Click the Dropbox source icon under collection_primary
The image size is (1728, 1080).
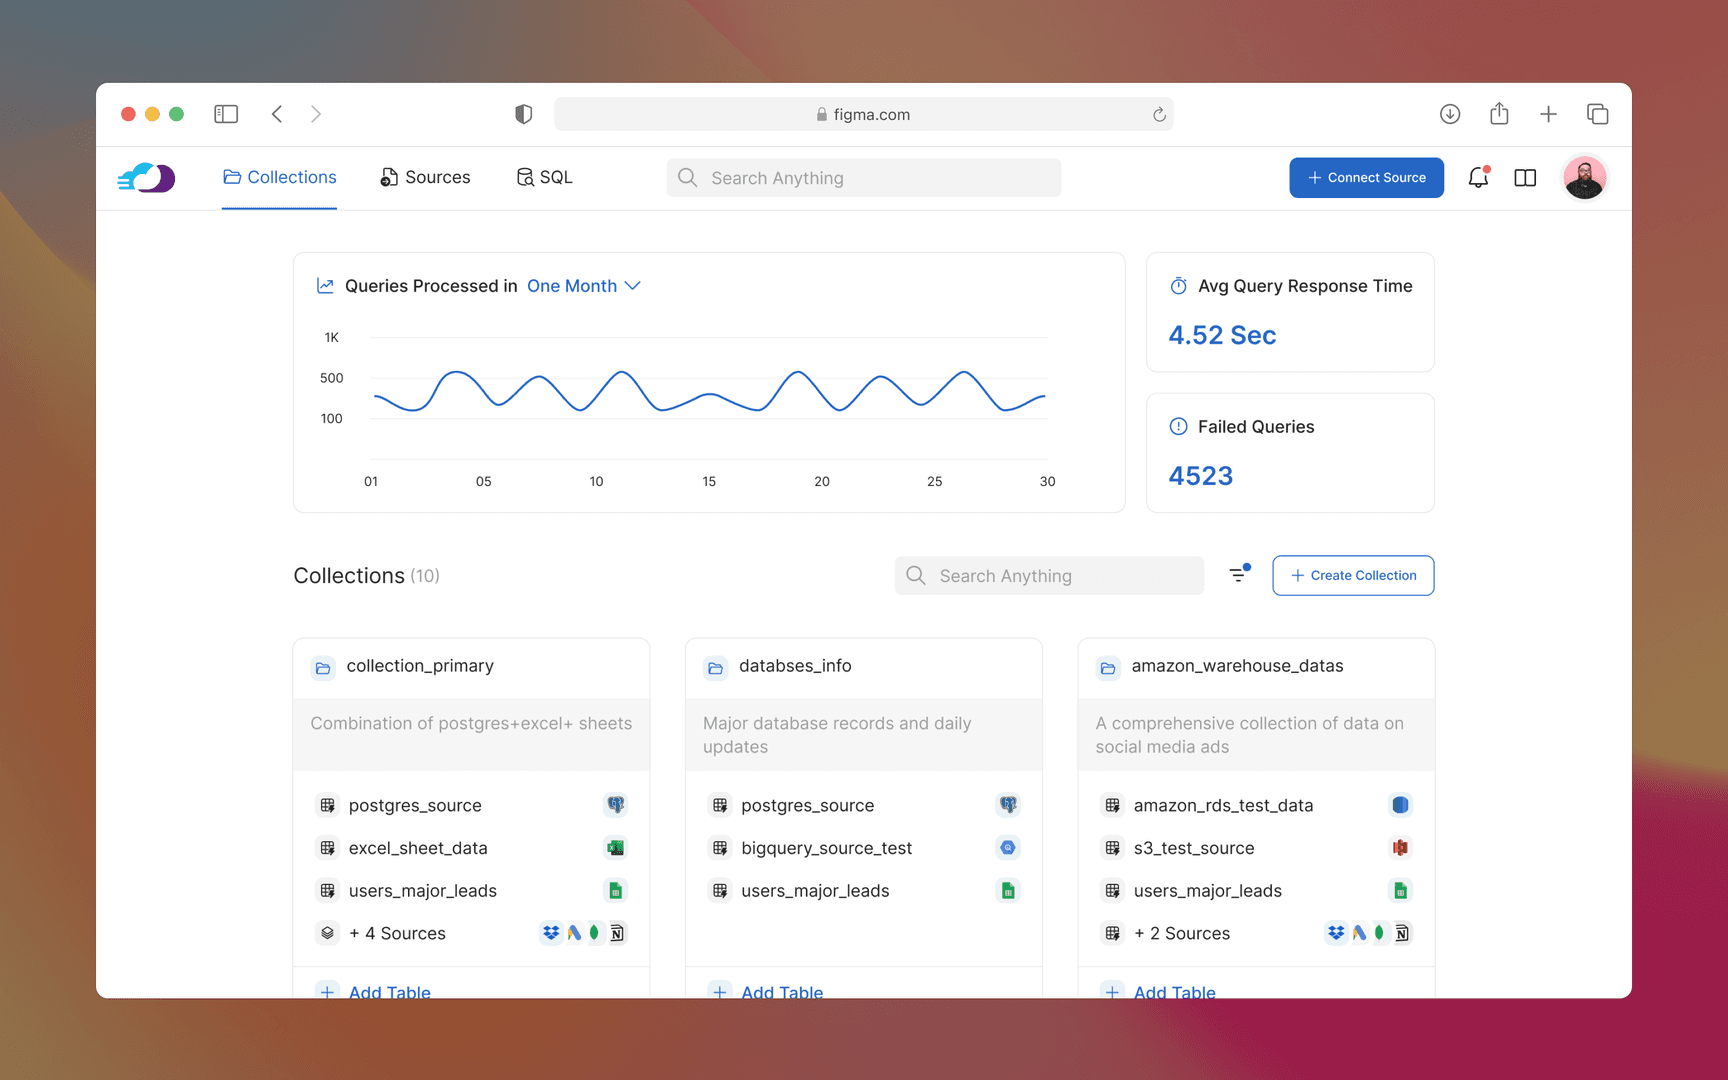pyautogui.click(x=551, y=933)
